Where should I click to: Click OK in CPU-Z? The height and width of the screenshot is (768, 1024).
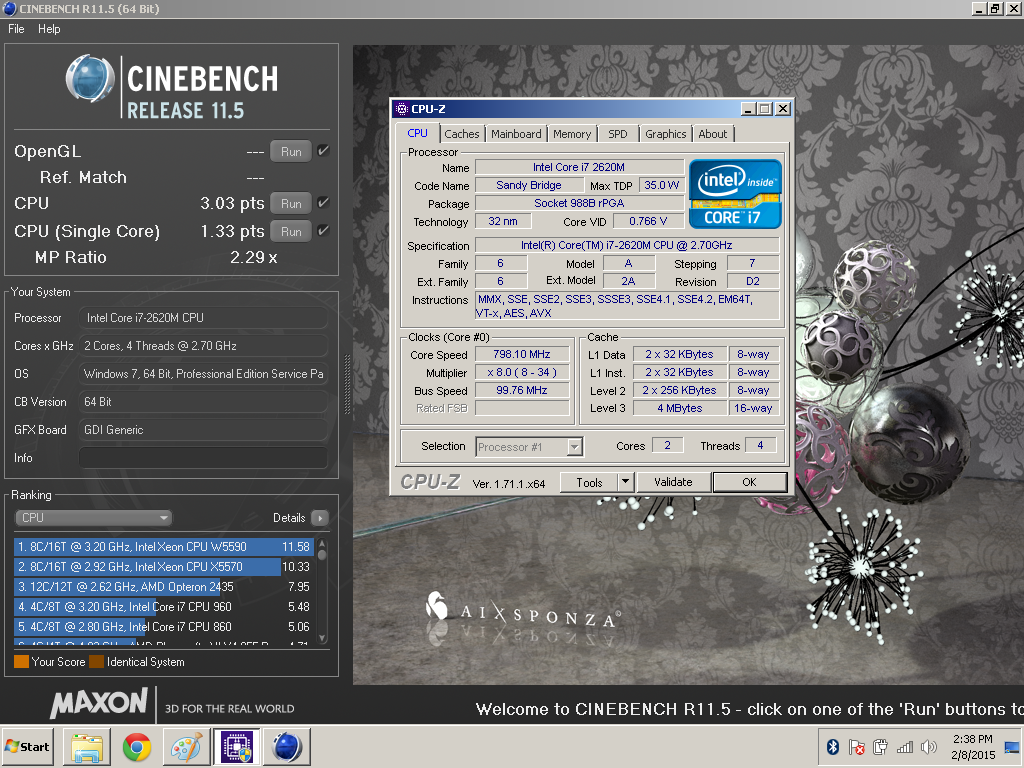click(x=750, y=482)
